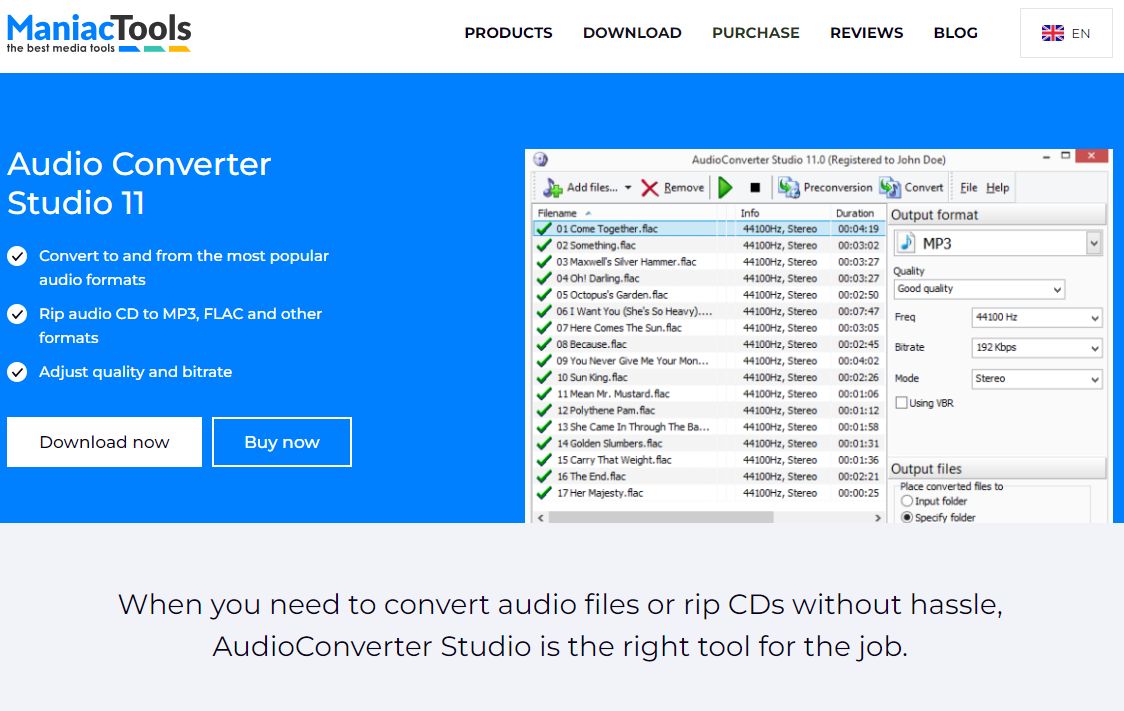
Task: Click the ManiacTools logo
Action: pos(99,33)
